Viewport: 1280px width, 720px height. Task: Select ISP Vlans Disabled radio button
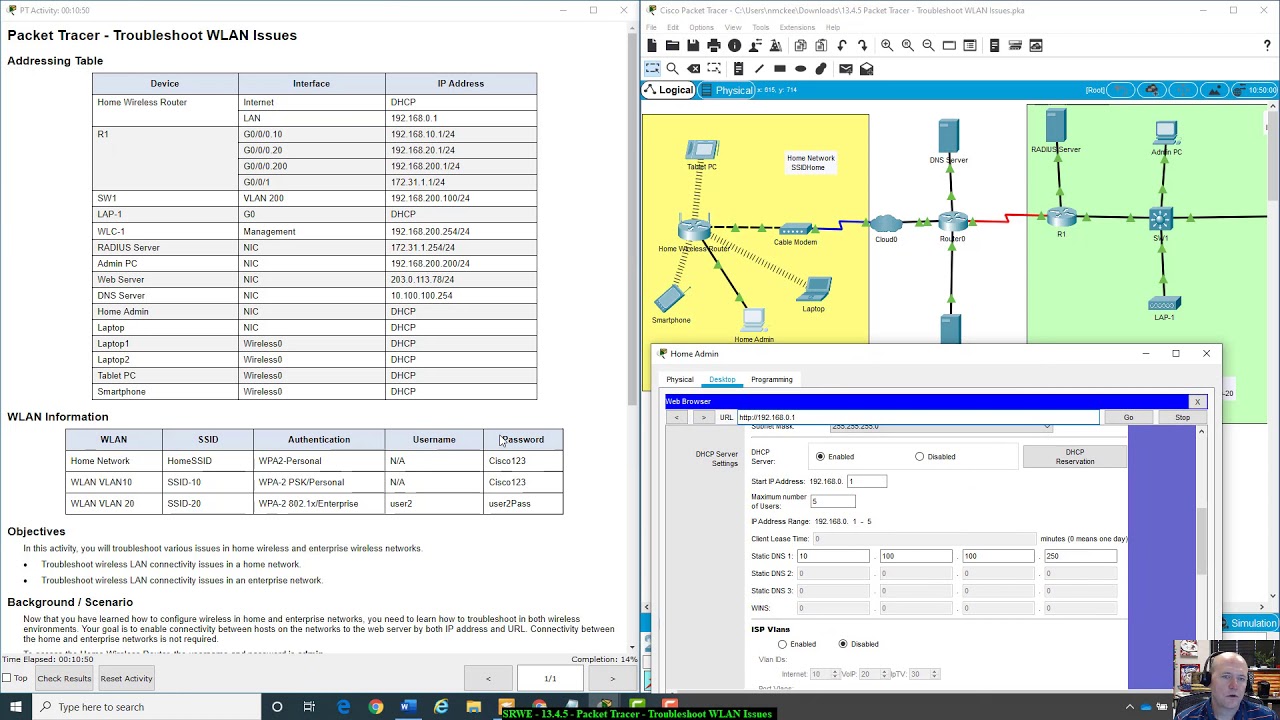click(843, 644)
